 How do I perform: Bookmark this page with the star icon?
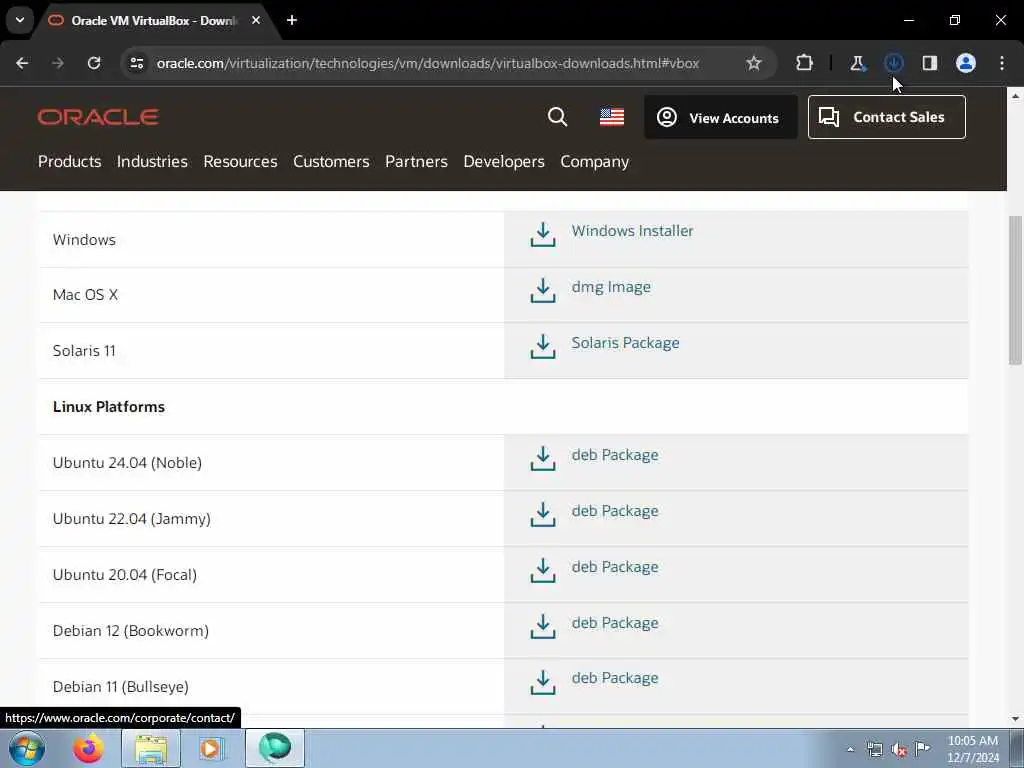pyautogui.click(x=754, y=63)
